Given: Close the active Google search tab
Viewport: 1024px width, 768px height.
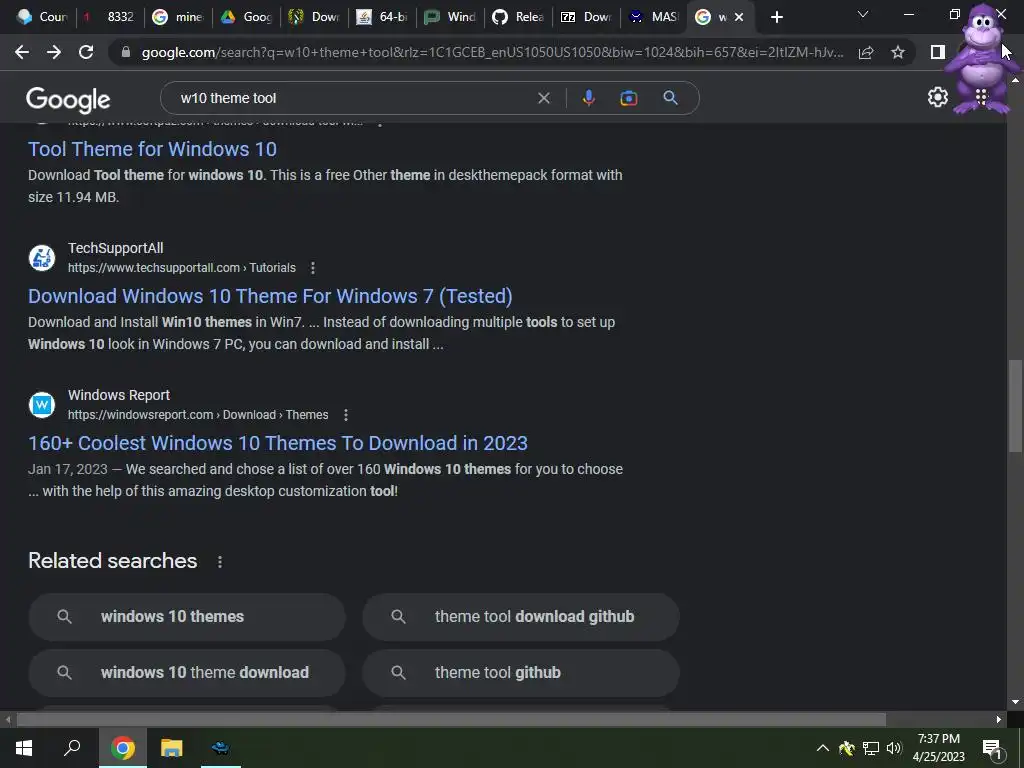Looking at the screenshot, I should click(x=739, y=17).
